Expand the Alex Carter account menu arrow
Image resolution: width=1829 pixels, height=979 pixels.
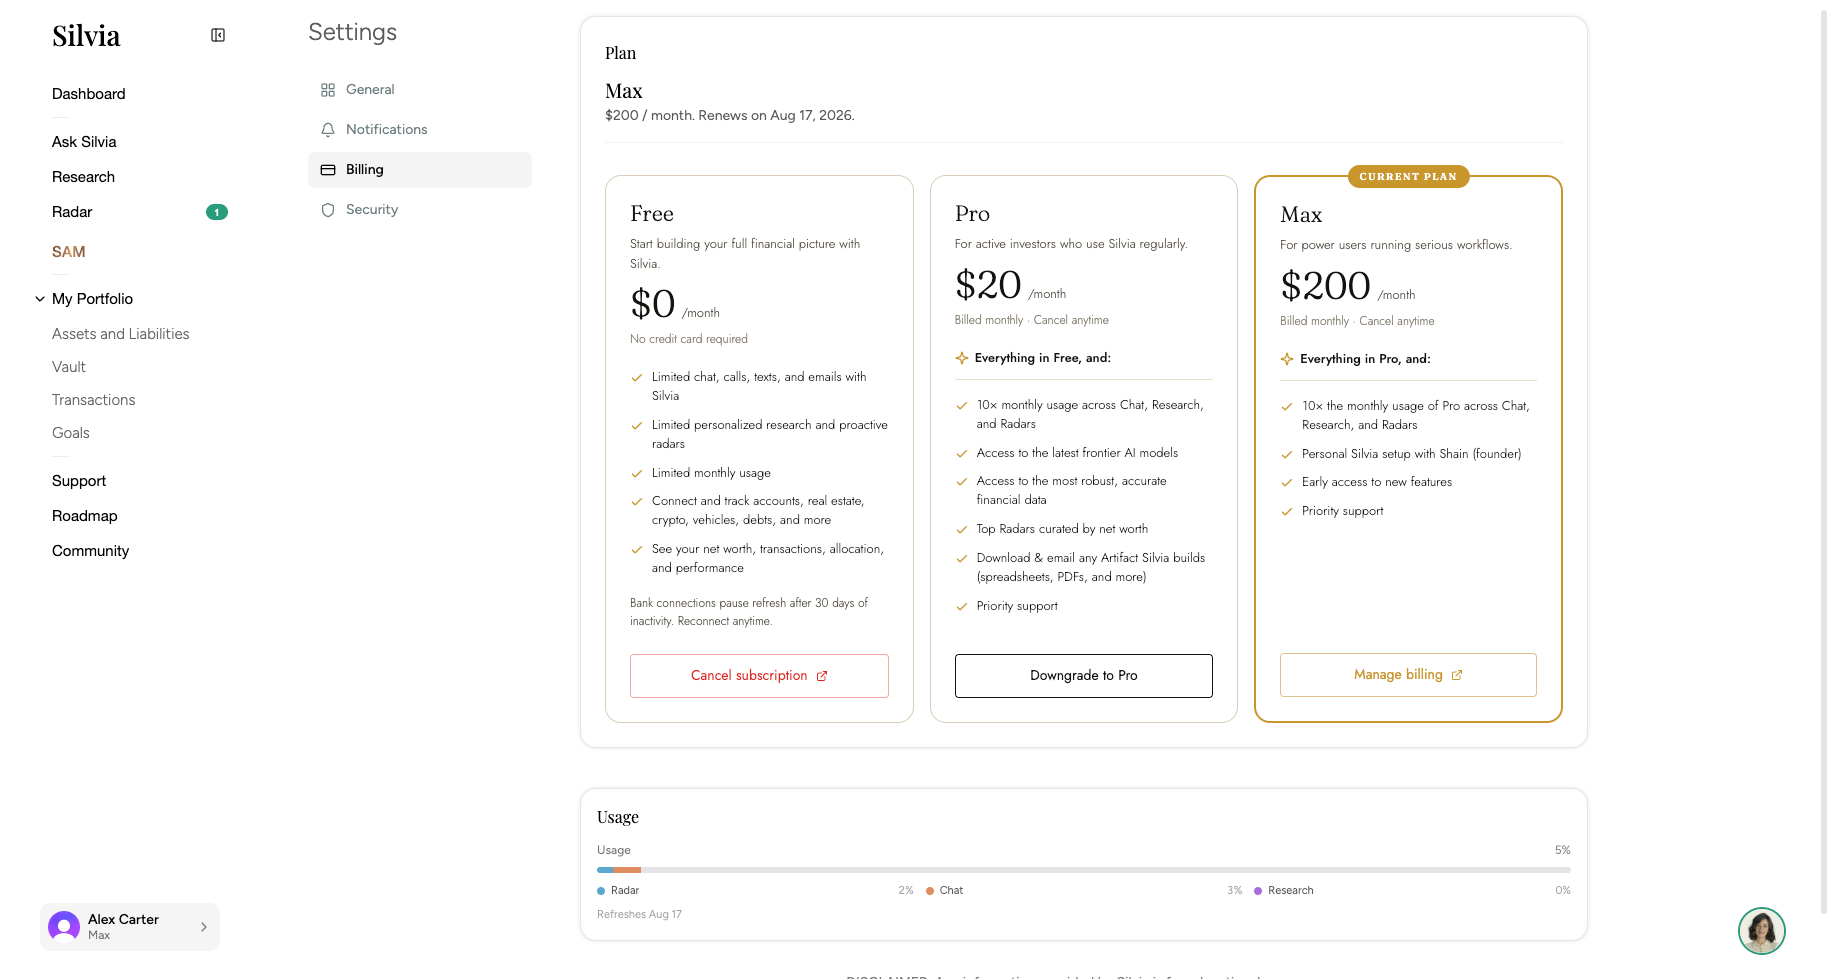[x=204, y=927]
